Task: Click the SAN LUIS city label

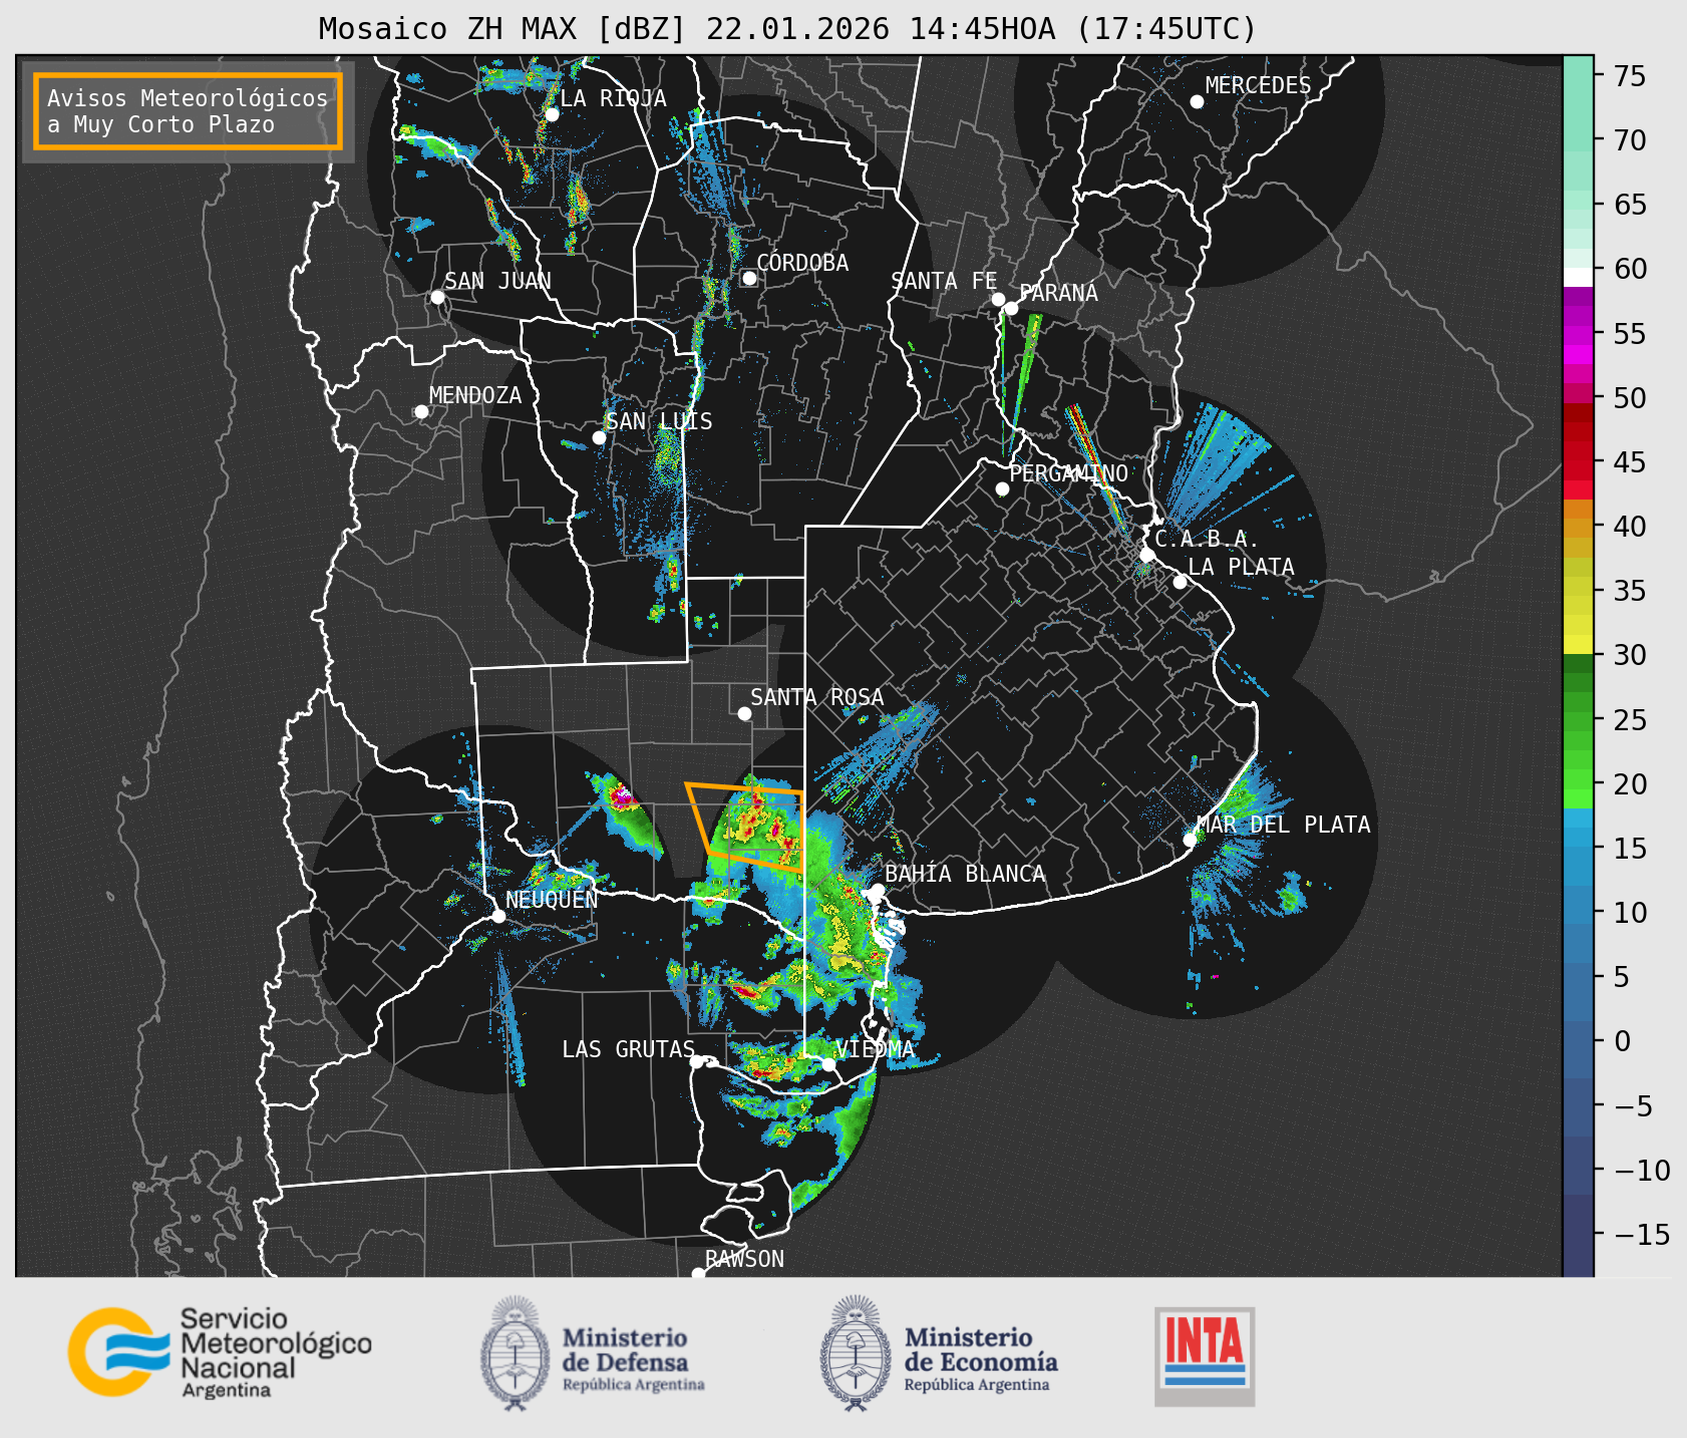Action: (659, 421)
